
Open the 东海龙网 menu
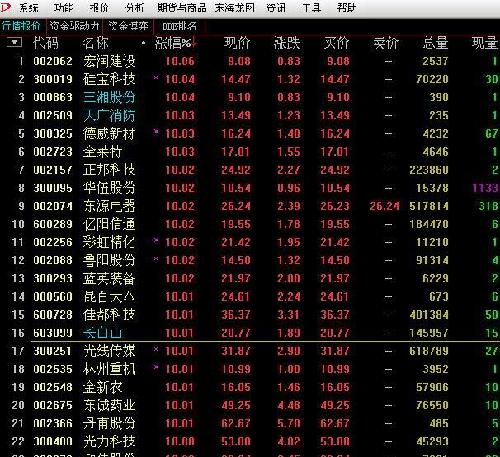235,7
